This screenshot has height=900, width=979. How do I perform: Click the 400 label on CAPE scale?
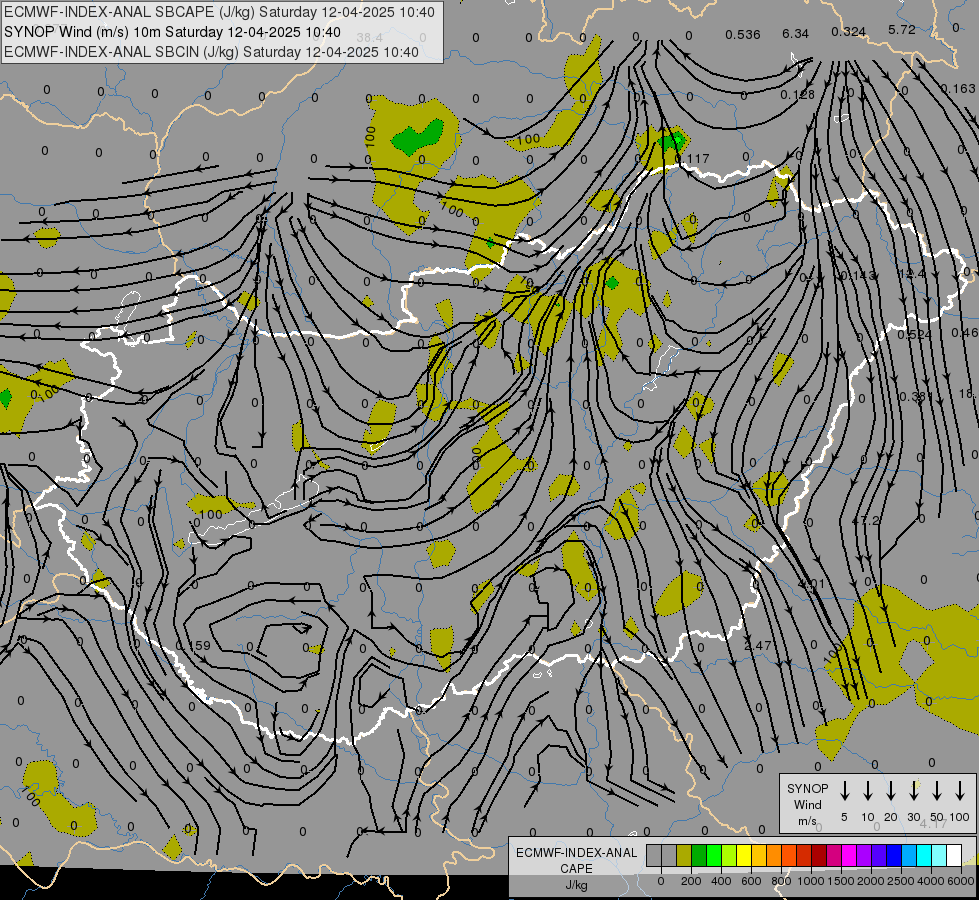point(721,881)
